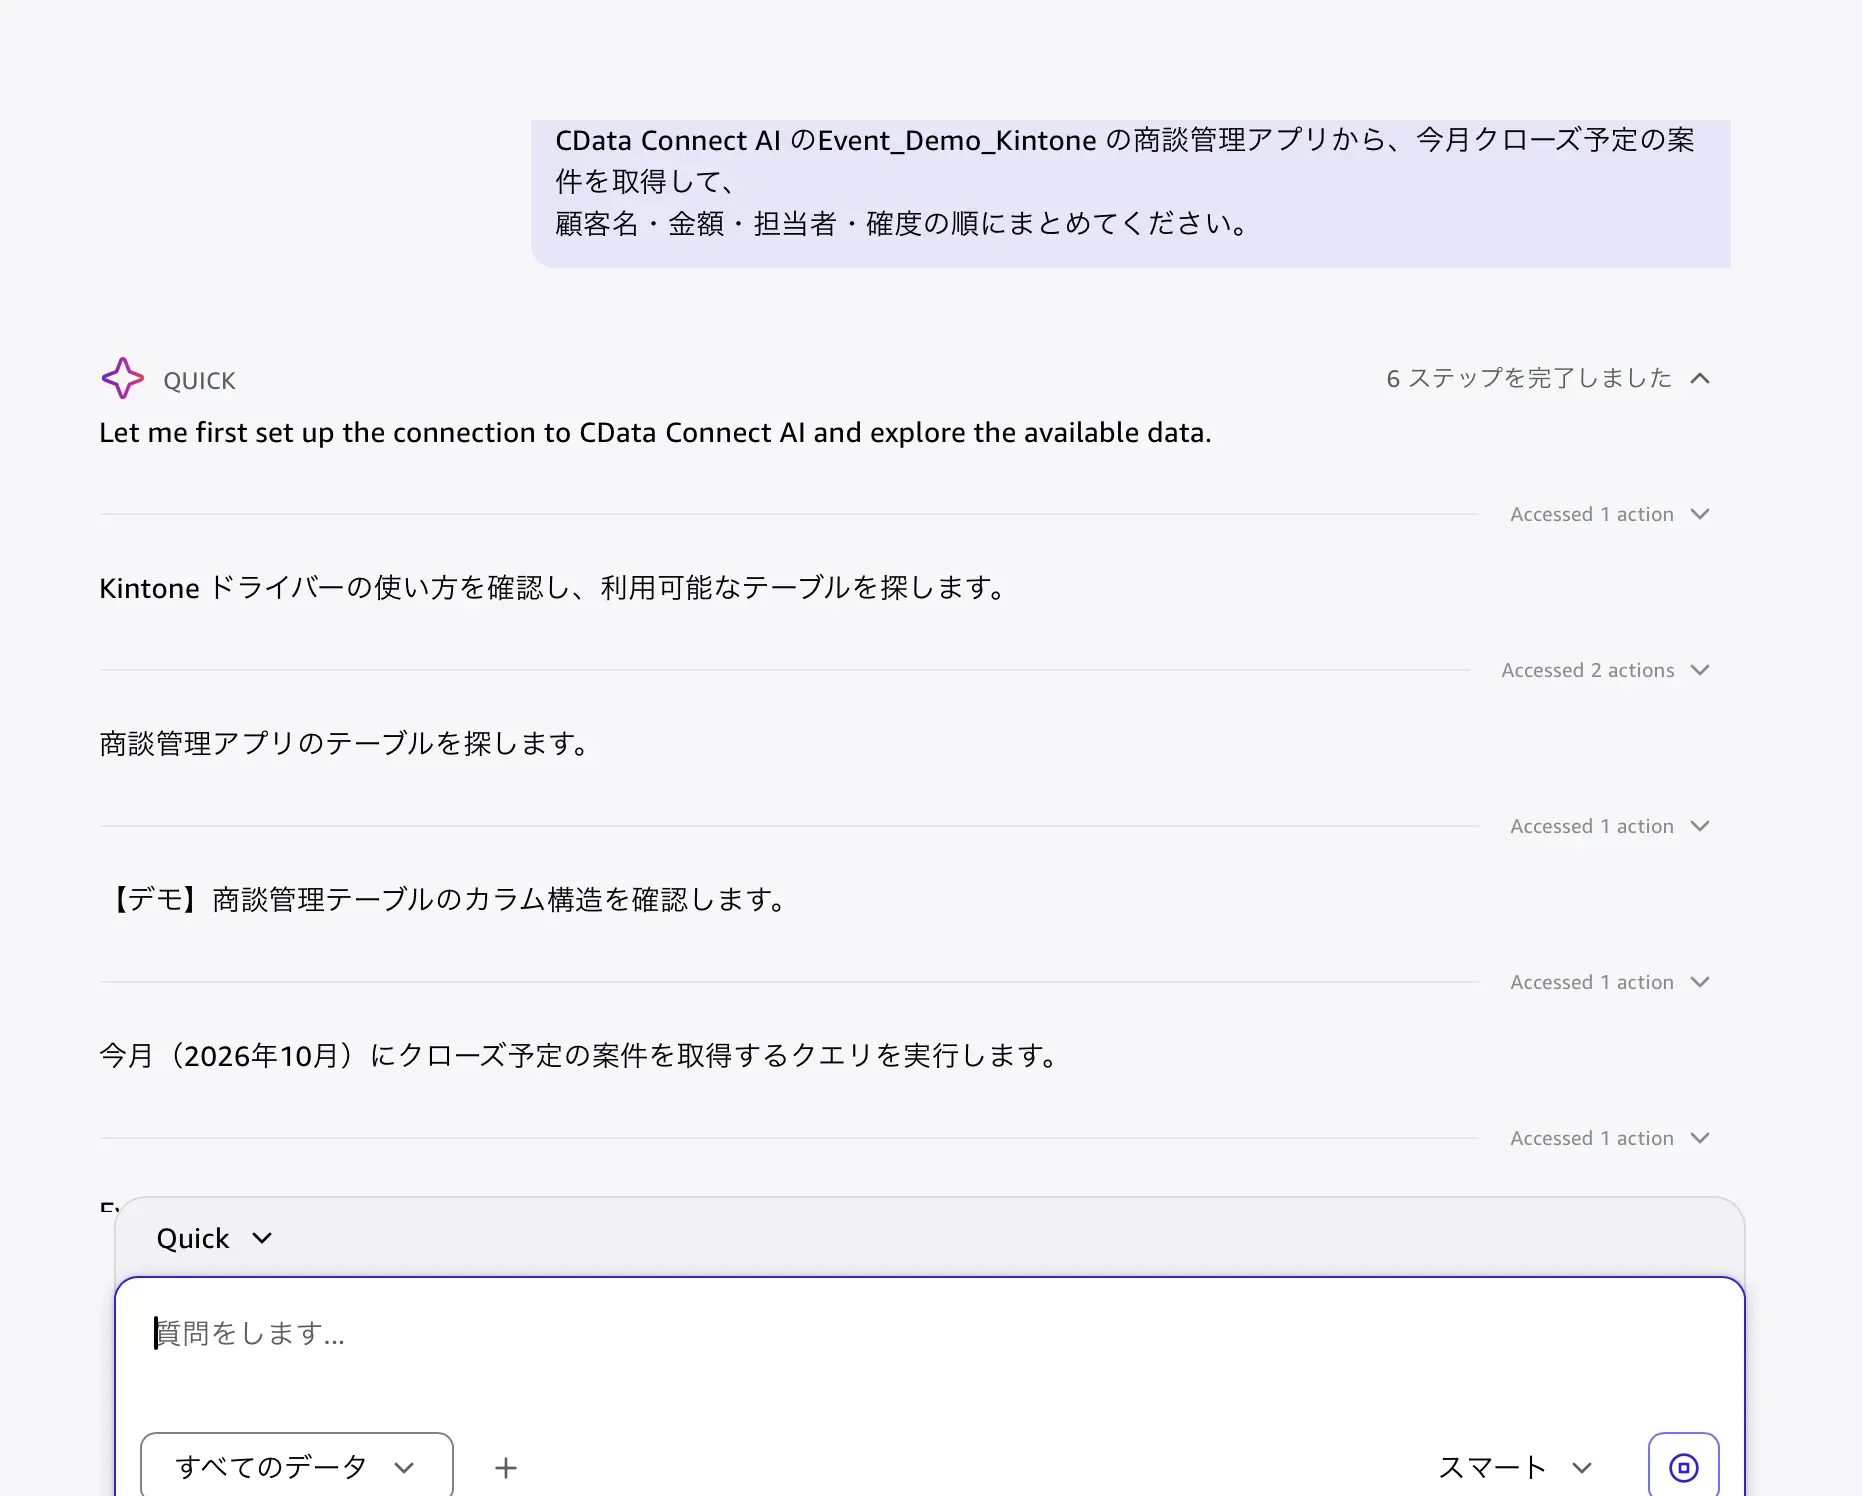The image size is (1862, 1496).
Task: Open the Quick agent dropdown
Action: tap(214, 1238)
